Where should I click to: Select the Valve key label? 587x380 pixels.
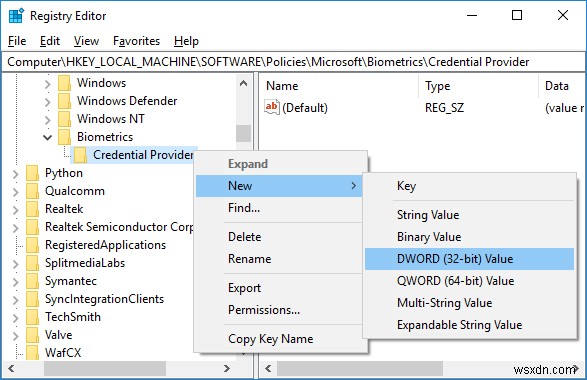(59, 335)
